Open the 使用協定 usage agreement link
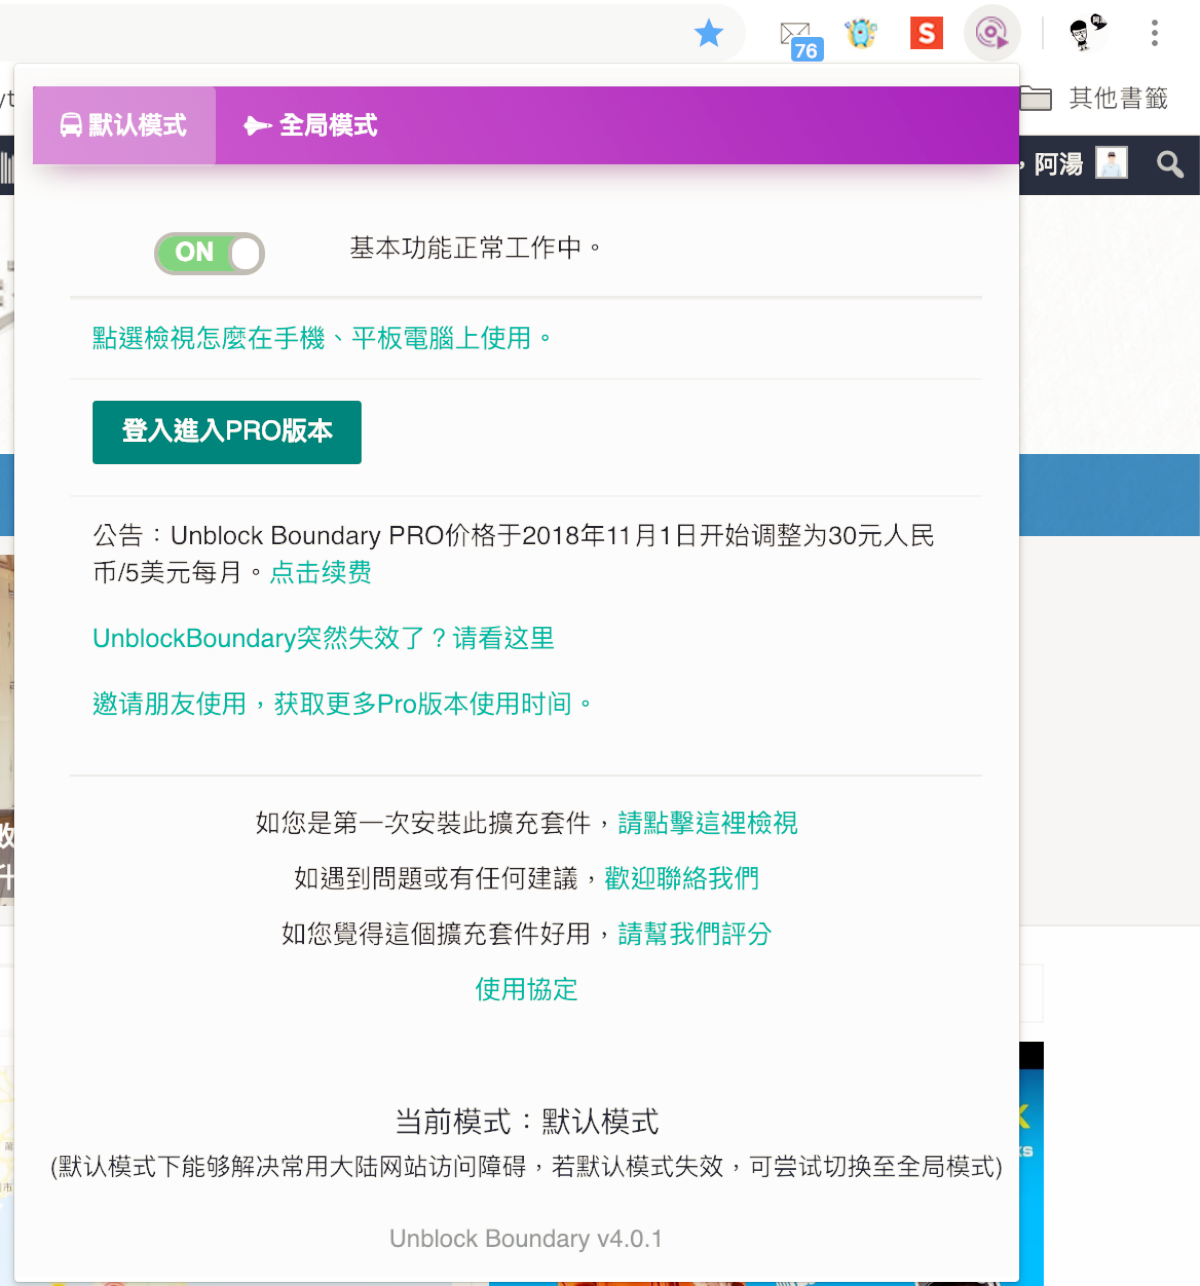 pyautogui.click(x=526, y=990)
